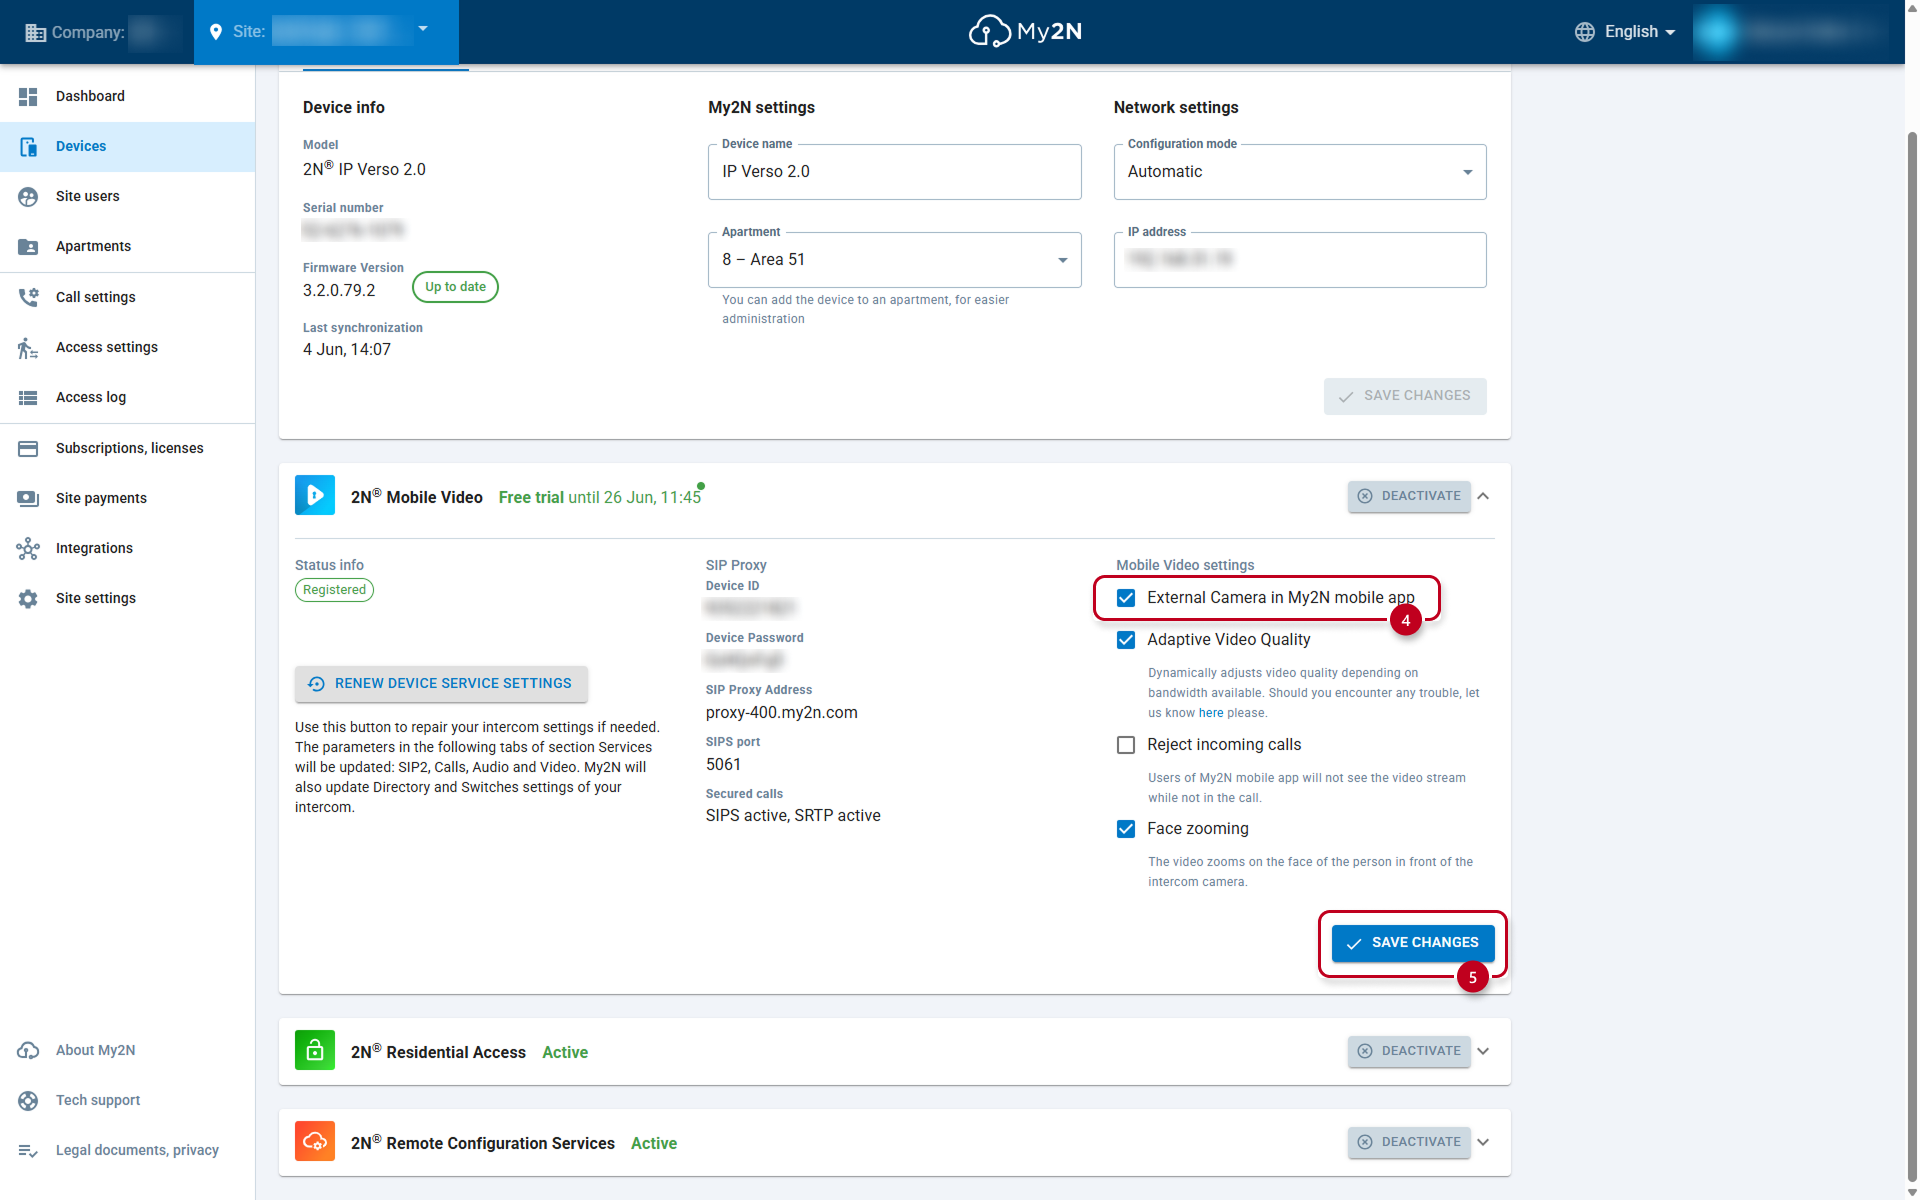Click blue SAVE CHANGES in Mobile Video
Image resolution: width=1920 pixels, height=1200 pixels.
coord(1412,943)
